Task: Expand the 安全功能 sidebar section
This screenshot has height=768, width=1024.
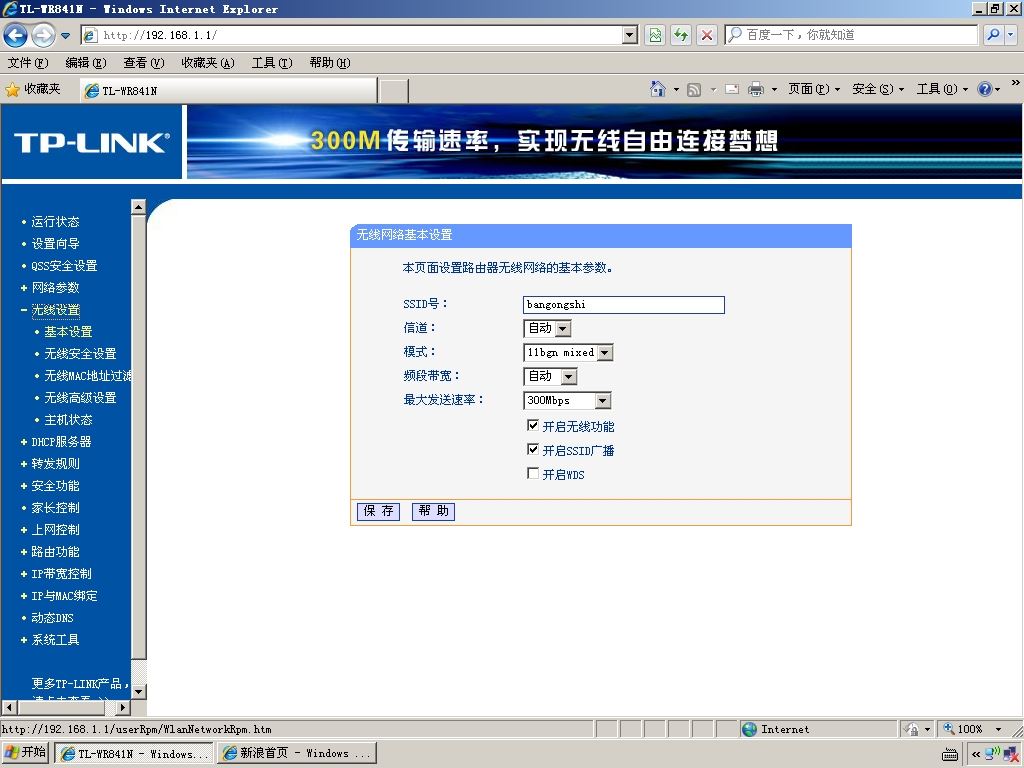Action: [x=56, y=486]
